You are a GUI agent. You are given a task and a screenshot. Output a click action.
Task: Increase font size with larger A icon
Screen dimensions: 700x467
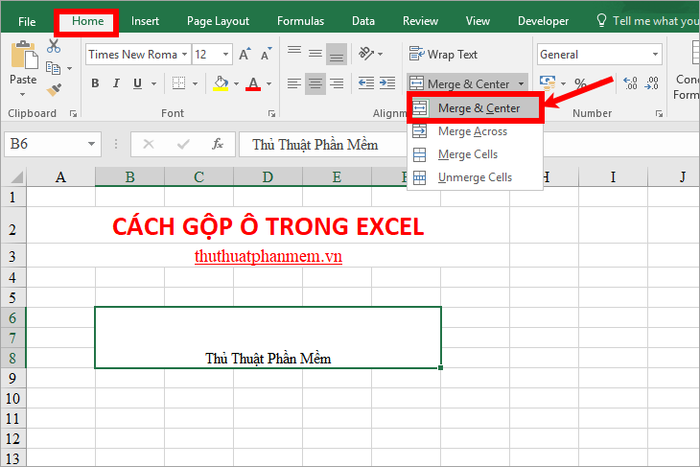245,54
